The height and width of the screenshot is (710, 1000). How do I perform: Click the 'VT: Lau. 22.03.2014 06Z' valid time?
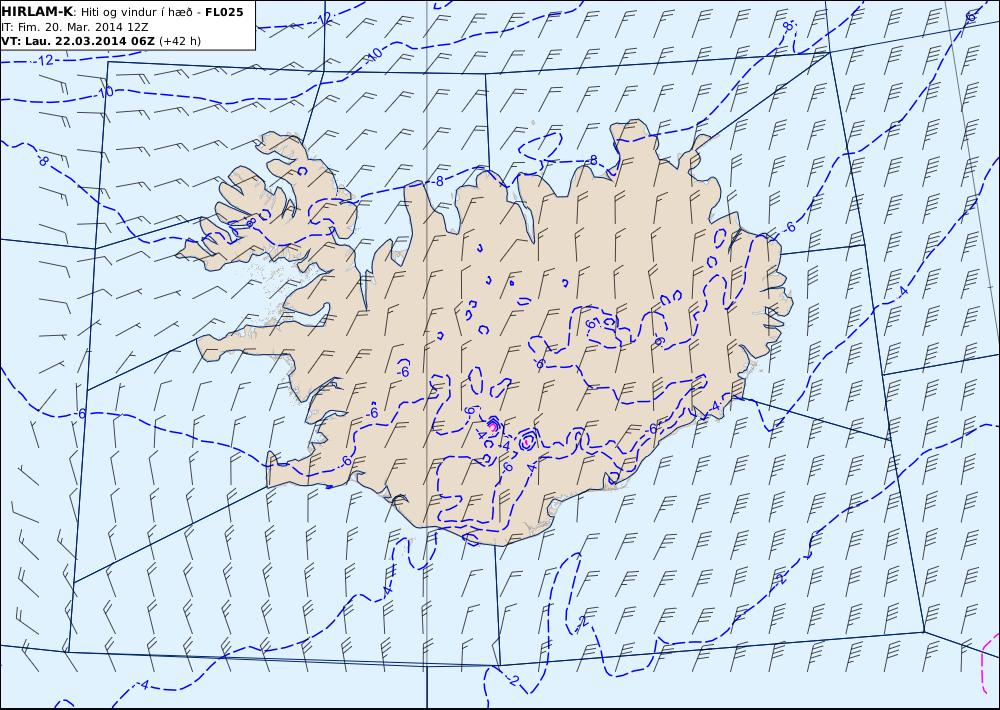78,41
